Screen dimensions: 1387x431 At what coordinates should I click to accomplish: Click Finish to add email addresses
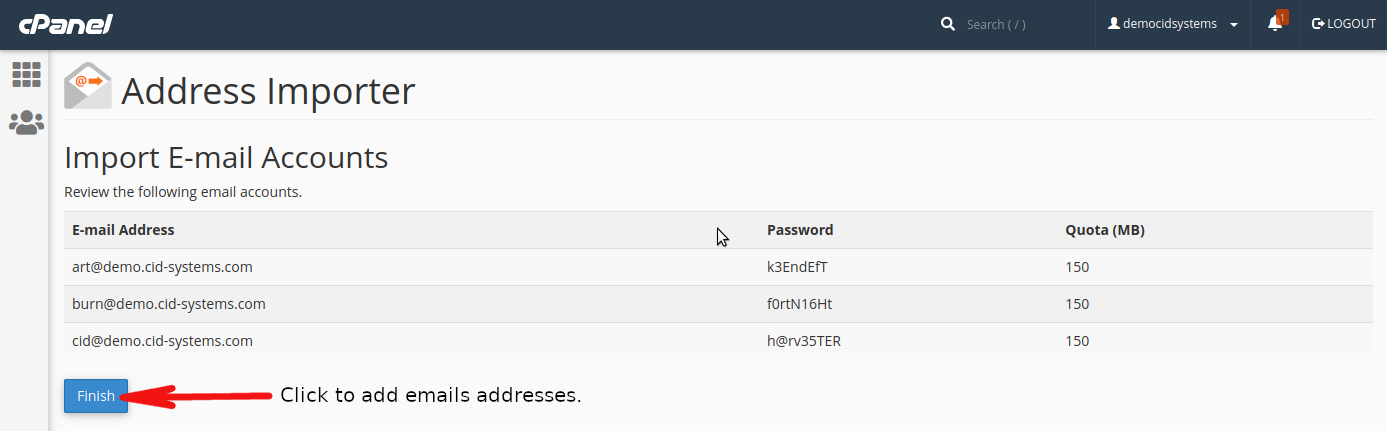click(x=96, y=396)
